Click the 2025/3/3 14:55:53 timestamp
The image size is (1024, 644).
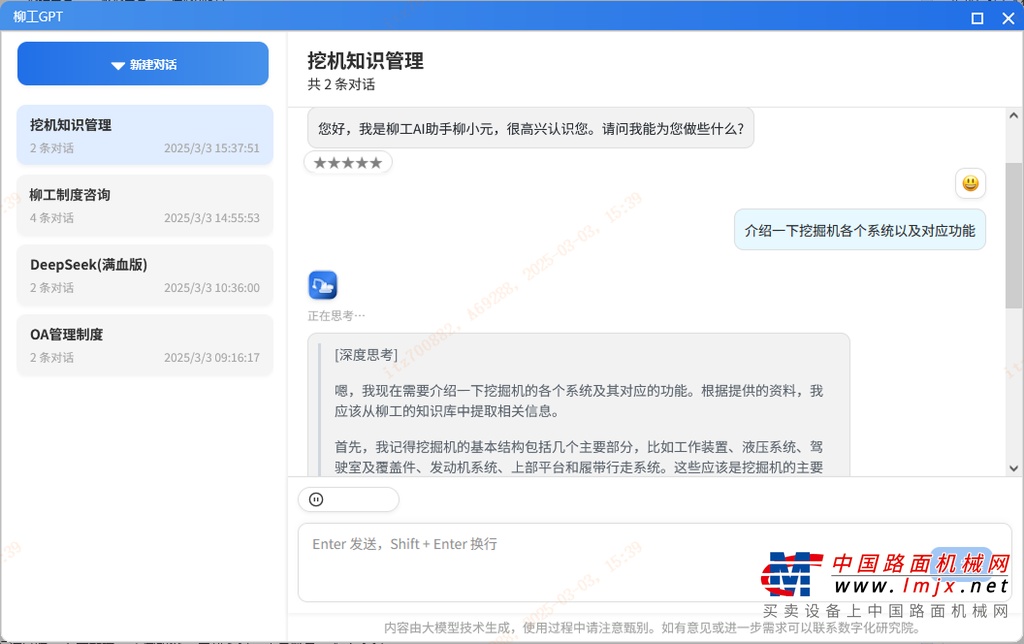(x=212, y=217)
